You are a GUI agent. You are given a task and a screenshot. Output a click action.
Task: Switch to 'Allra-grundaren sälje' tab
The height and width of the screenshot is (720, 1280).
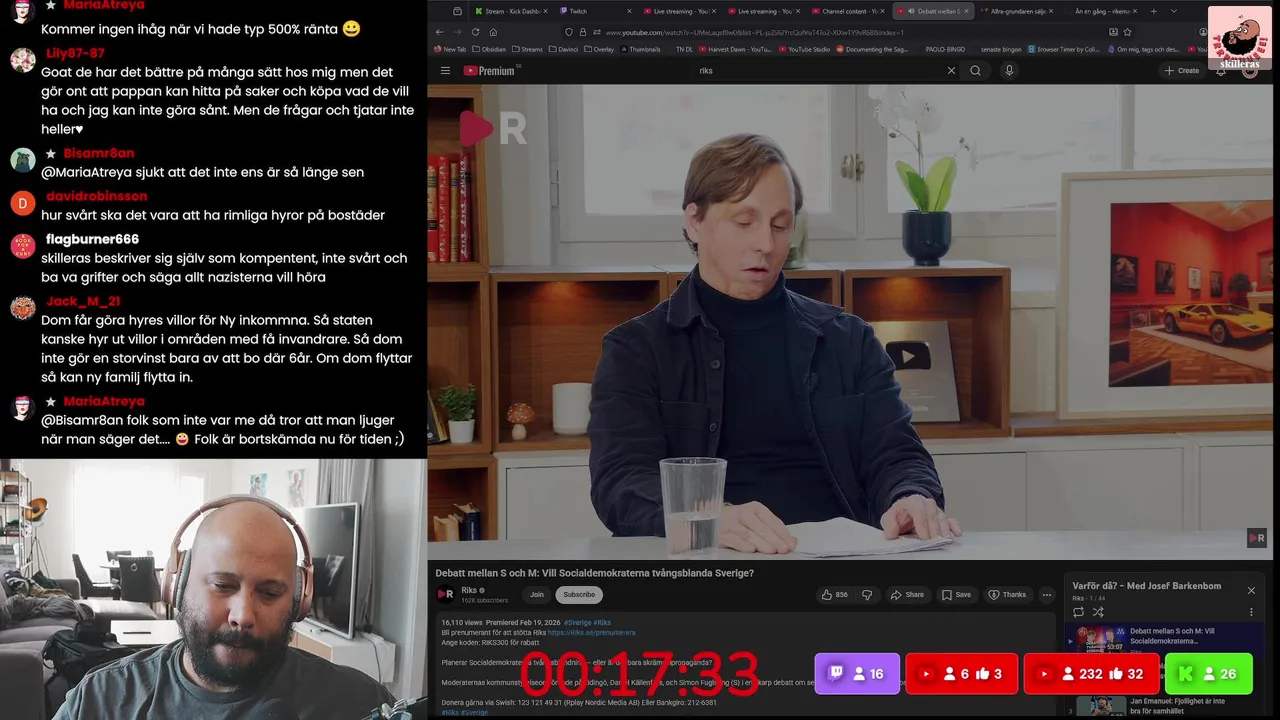tap(1015, 11)
